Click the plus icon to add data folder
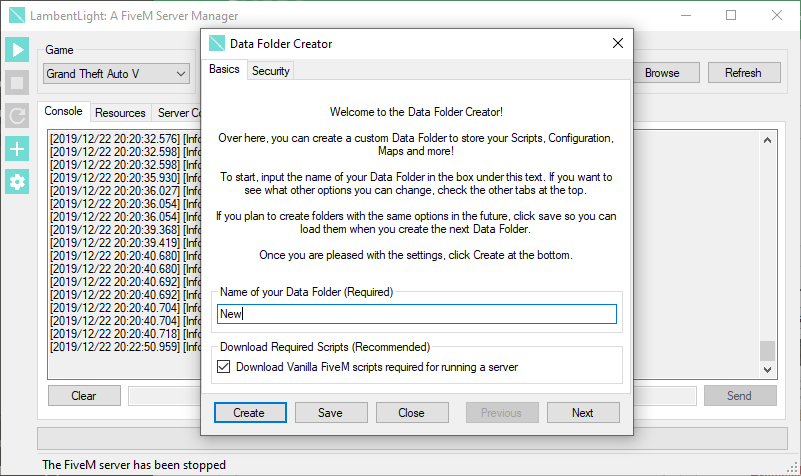Screen dimensions: 801x476 [17, 149]
